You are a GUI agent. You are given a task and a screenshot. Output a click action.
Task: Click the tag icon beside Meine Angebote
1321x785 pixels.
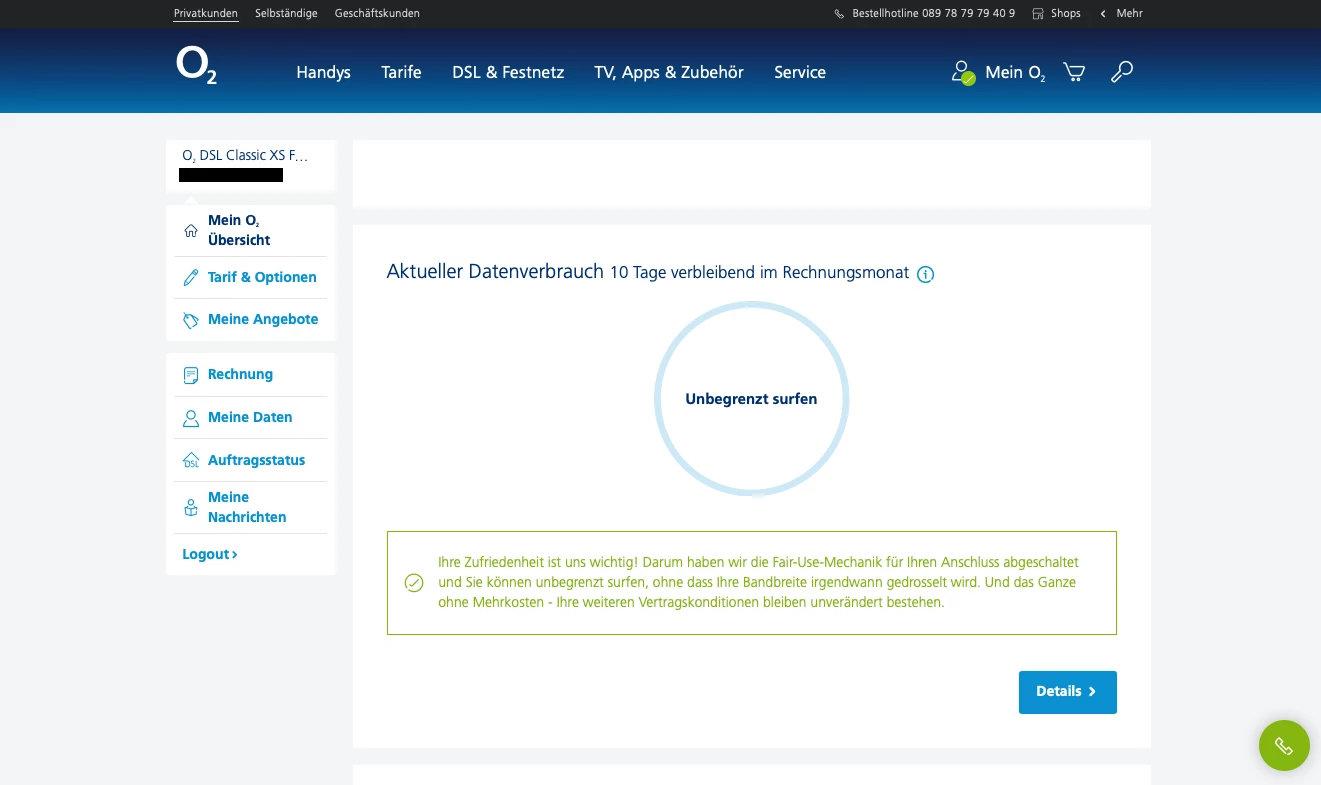pos(191,320)
